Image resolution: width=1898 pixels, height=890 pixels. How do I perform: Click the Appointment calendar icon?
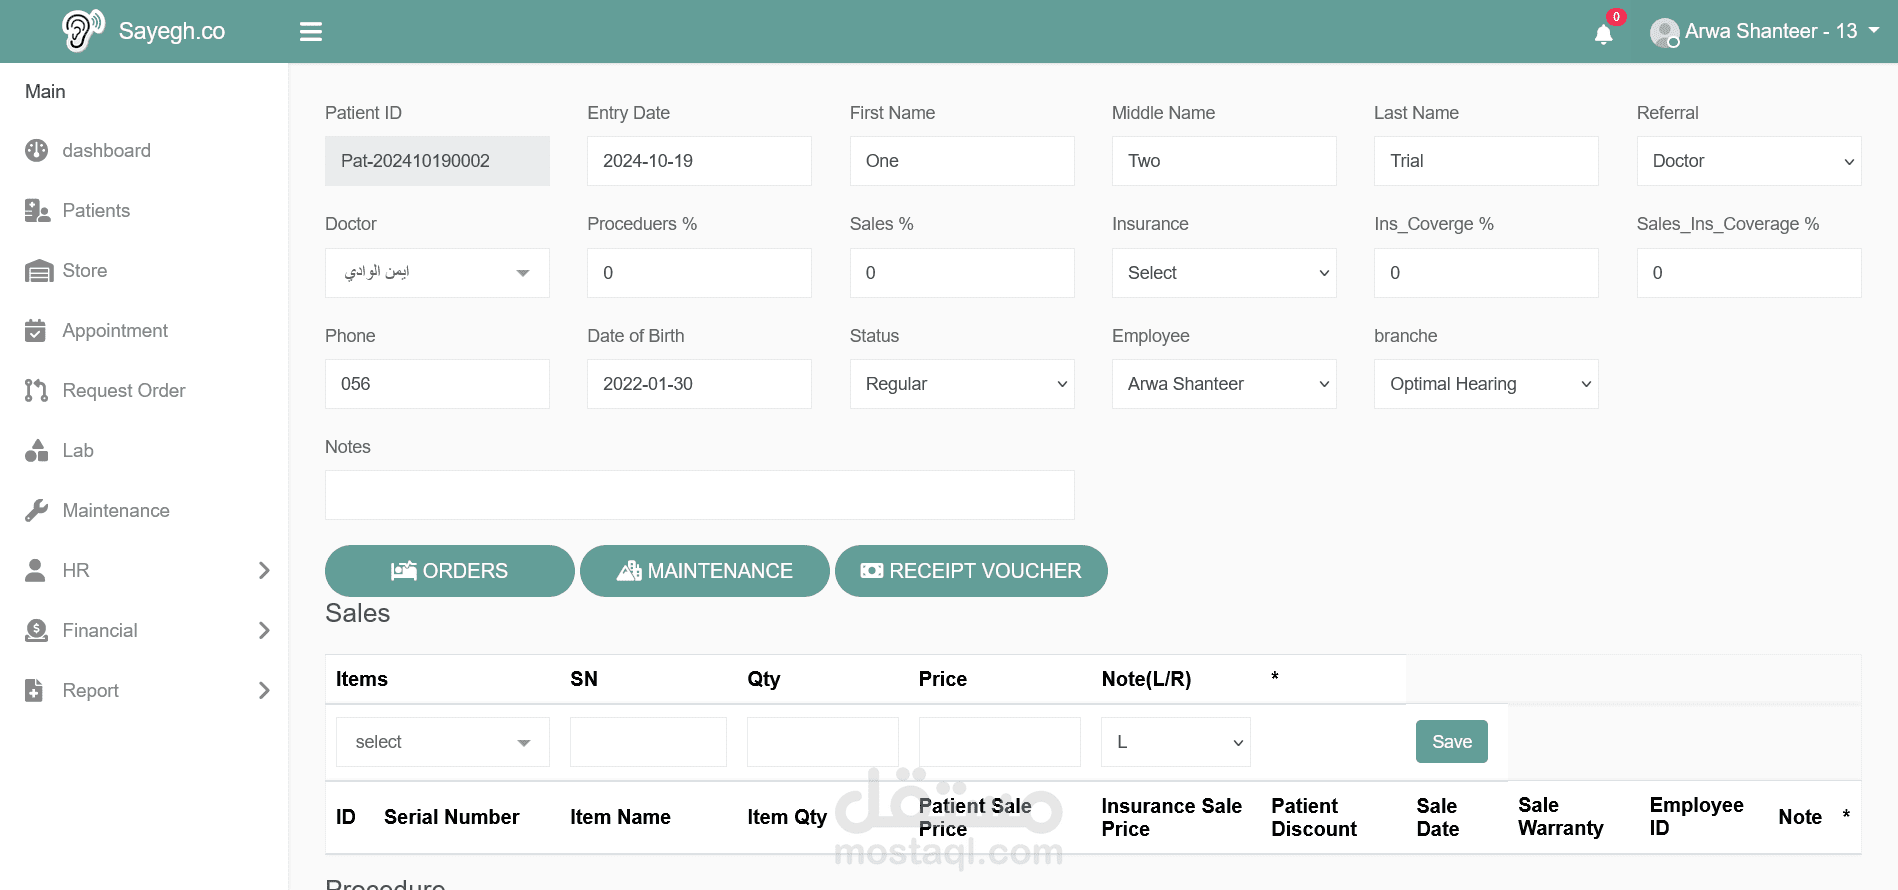(x=36, y=331)
